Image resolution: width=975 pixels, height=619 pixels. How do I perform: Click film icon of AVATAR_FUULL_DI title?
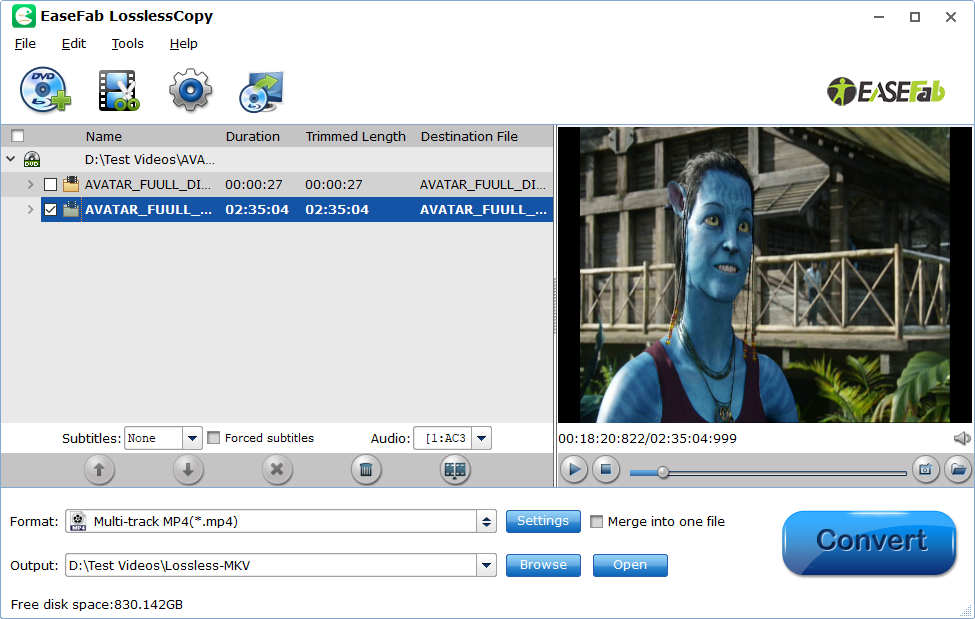tap(71, 184)
